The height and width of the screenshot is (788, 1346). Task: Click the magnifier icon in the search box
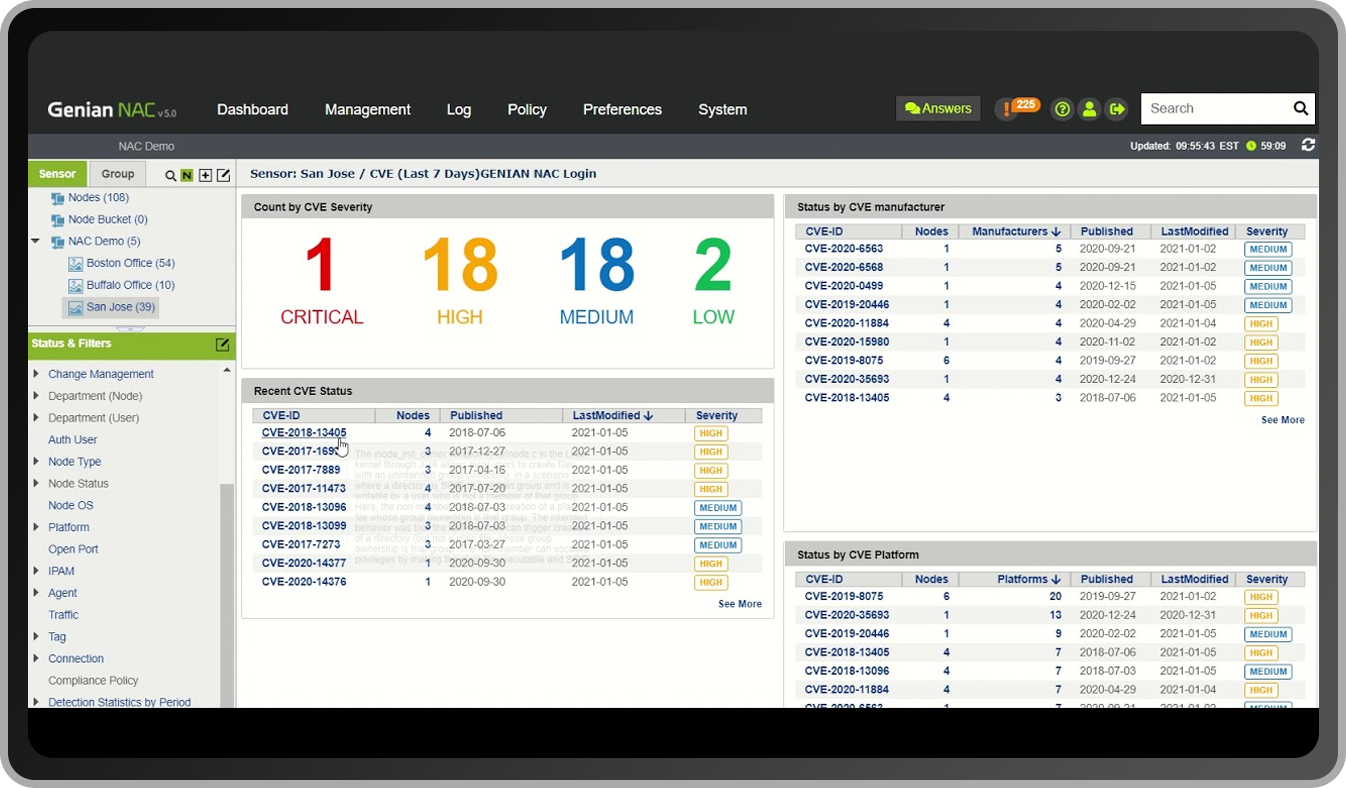click(x=1300, y=108)
